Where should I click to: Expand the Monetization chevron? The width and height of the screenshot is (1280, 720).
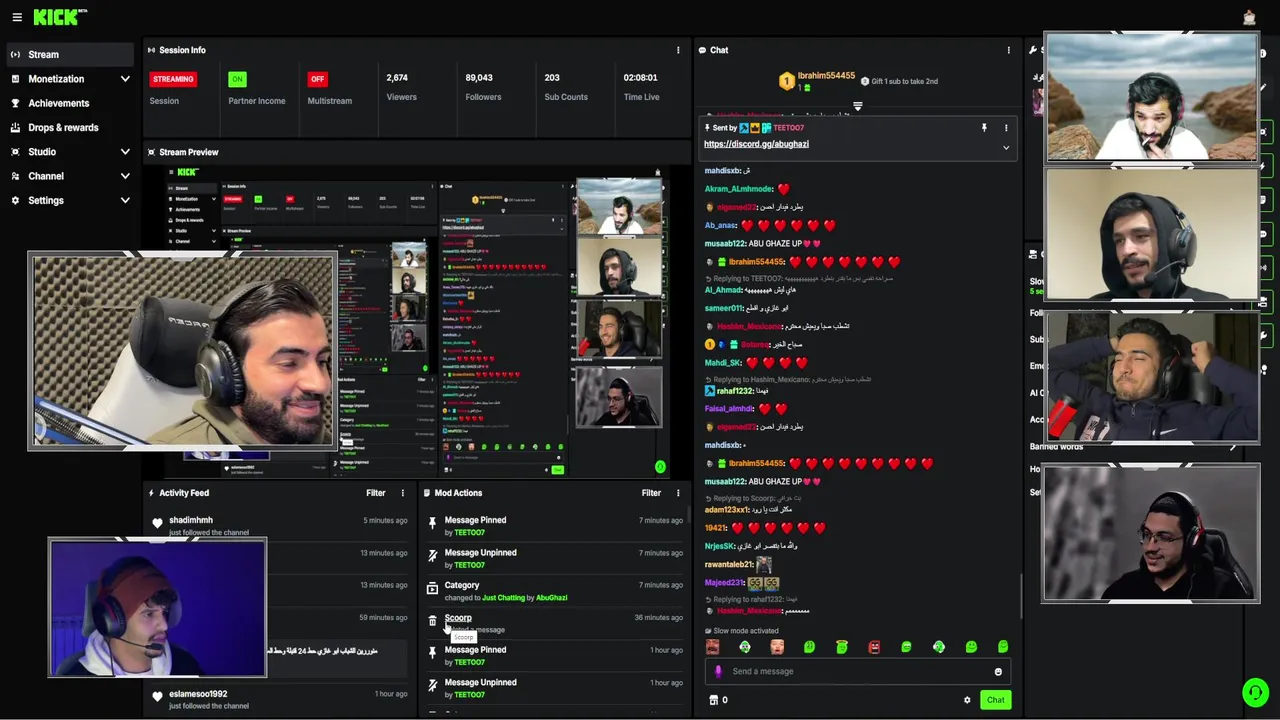tap(125, 79)
